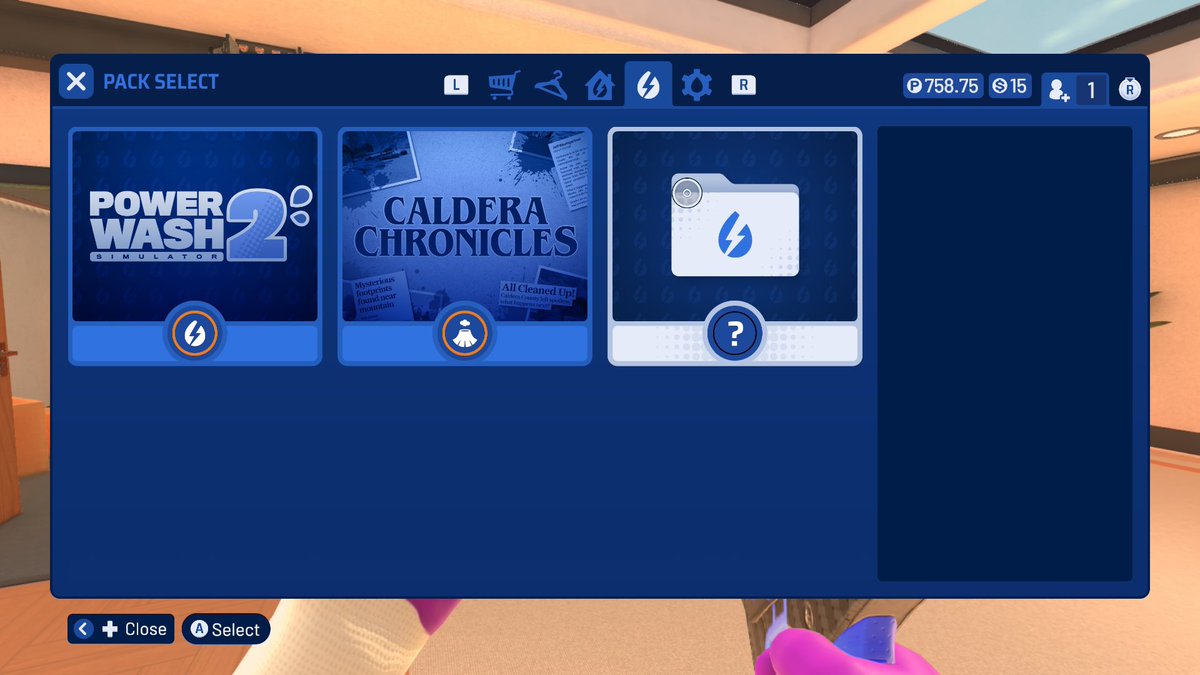Click the R shoulder button prompt
The width and height of the screenshot is (1200, 675).
click(743, 85)
